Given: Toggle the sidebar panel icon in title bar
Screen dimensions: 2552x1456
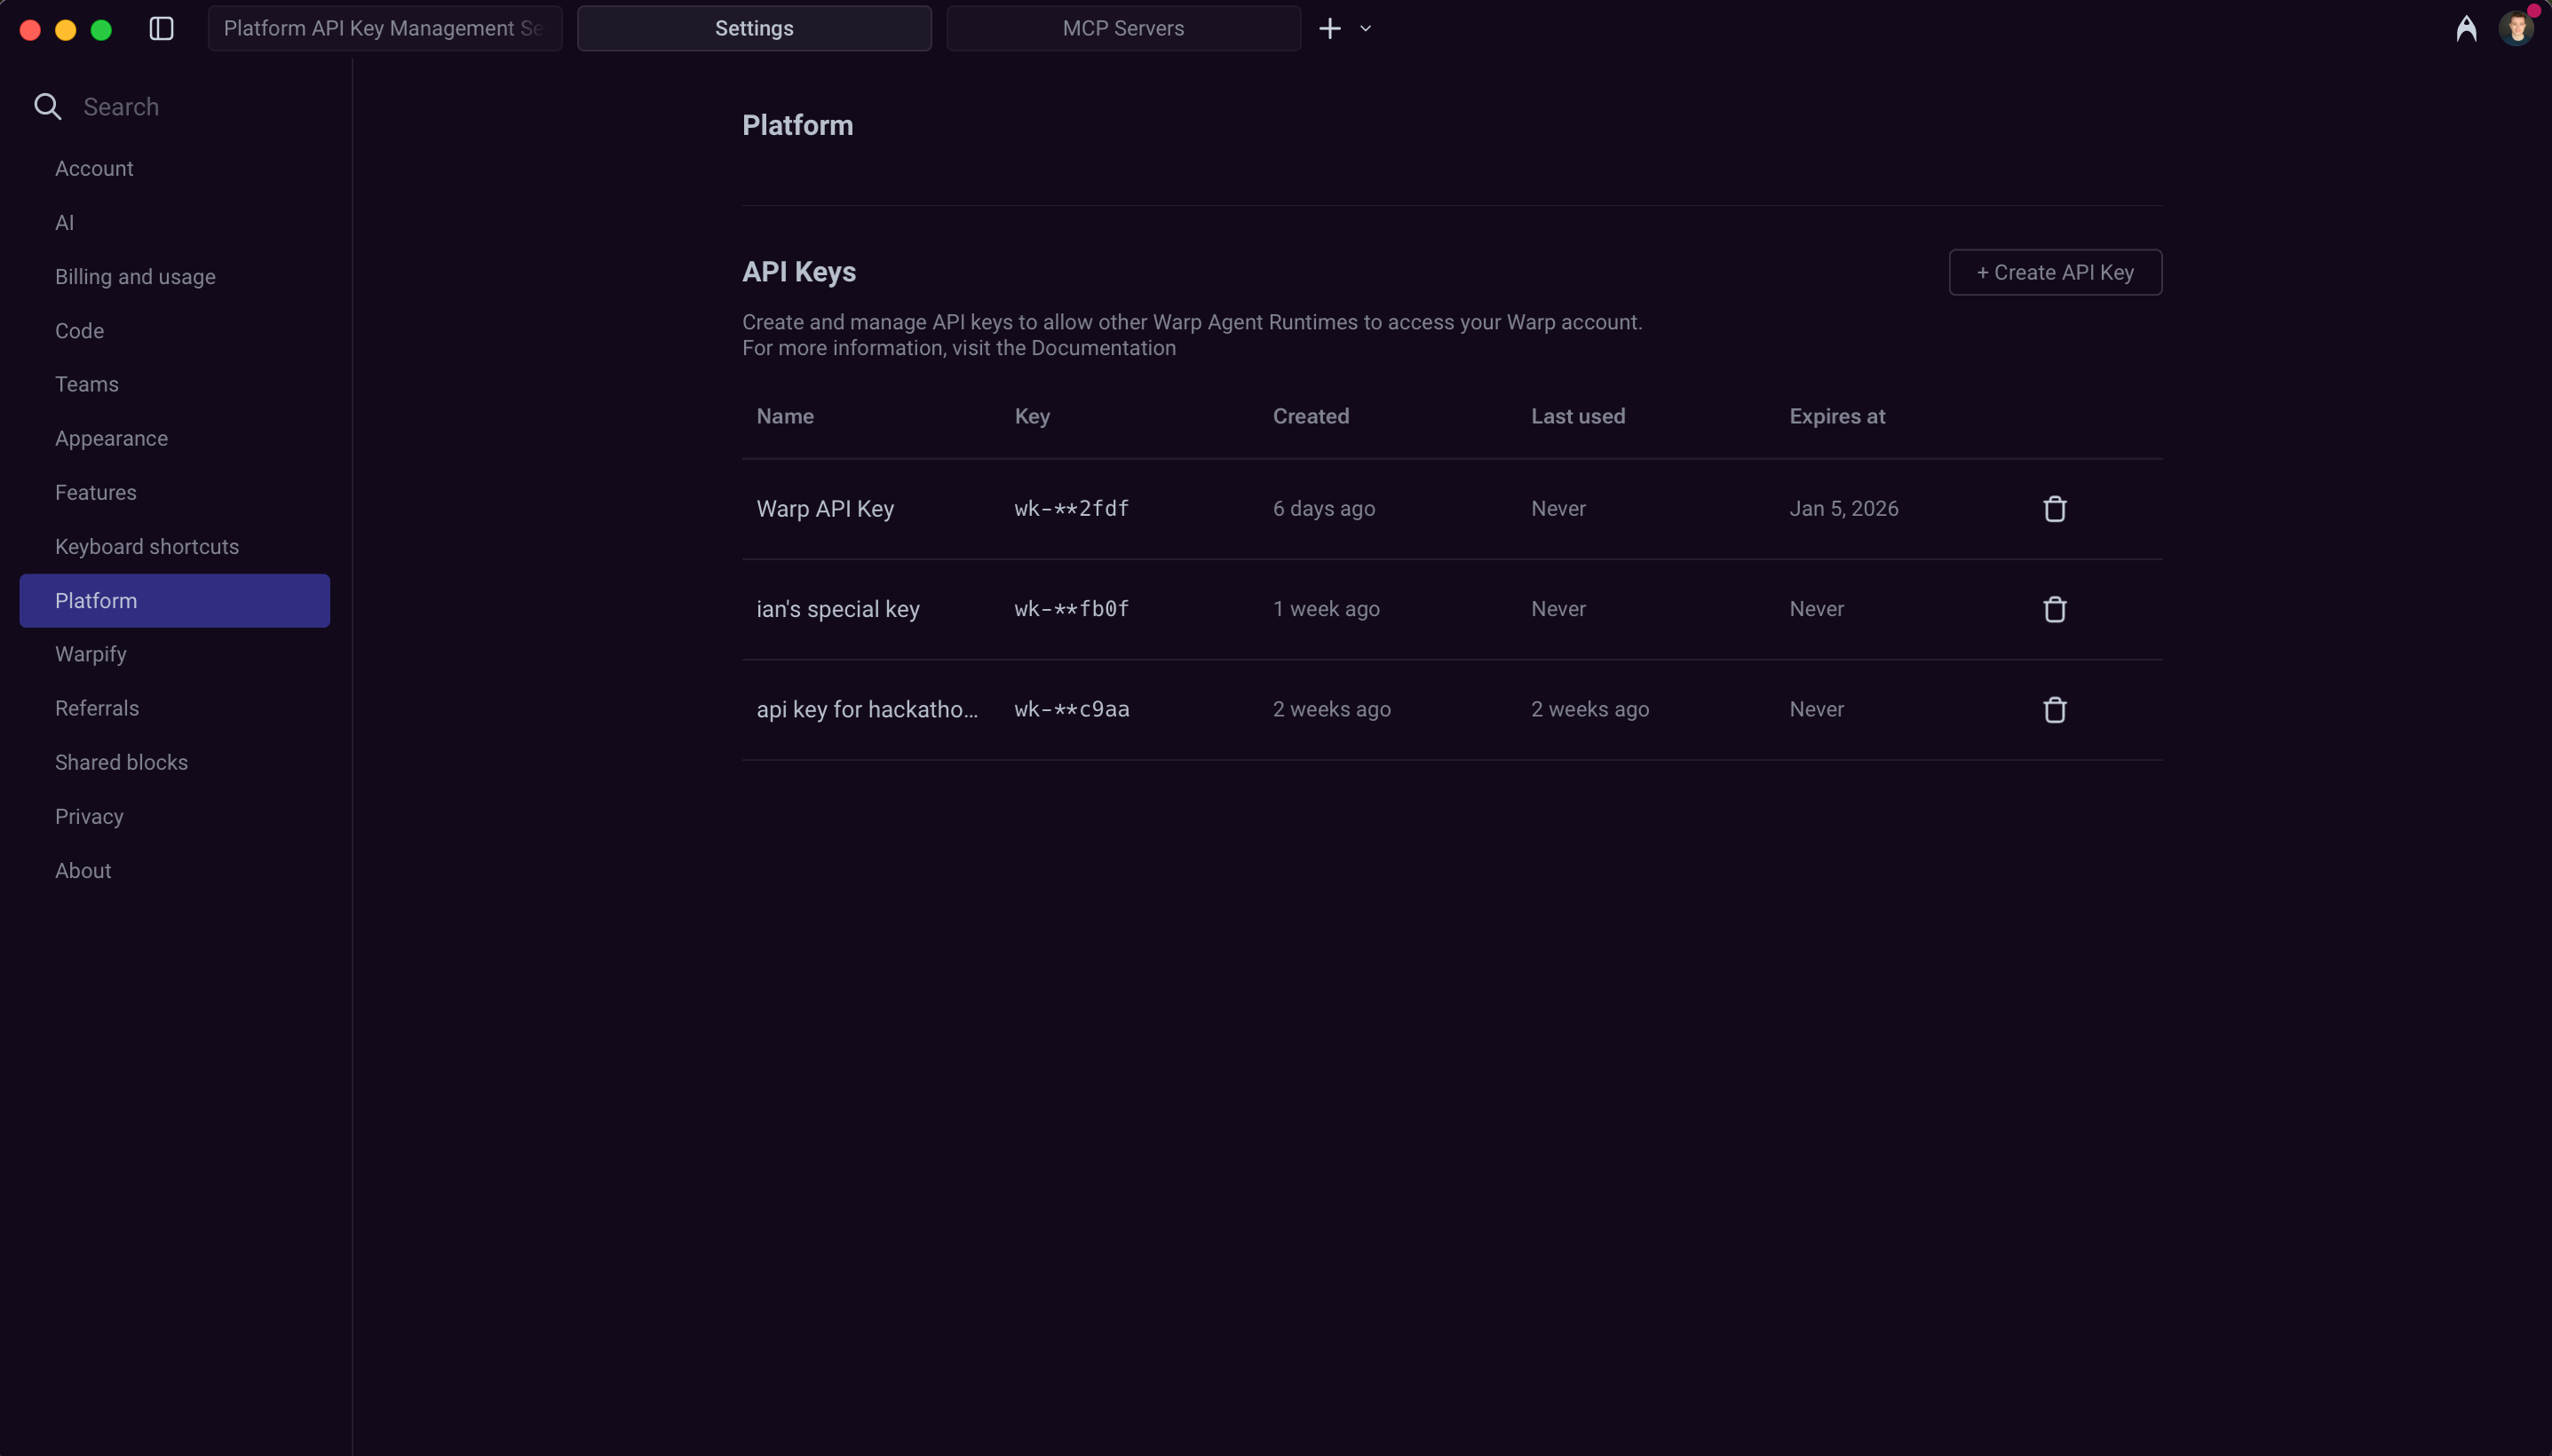Looking at the screenshot, I should pyautogui.click(x=161, y=28).
